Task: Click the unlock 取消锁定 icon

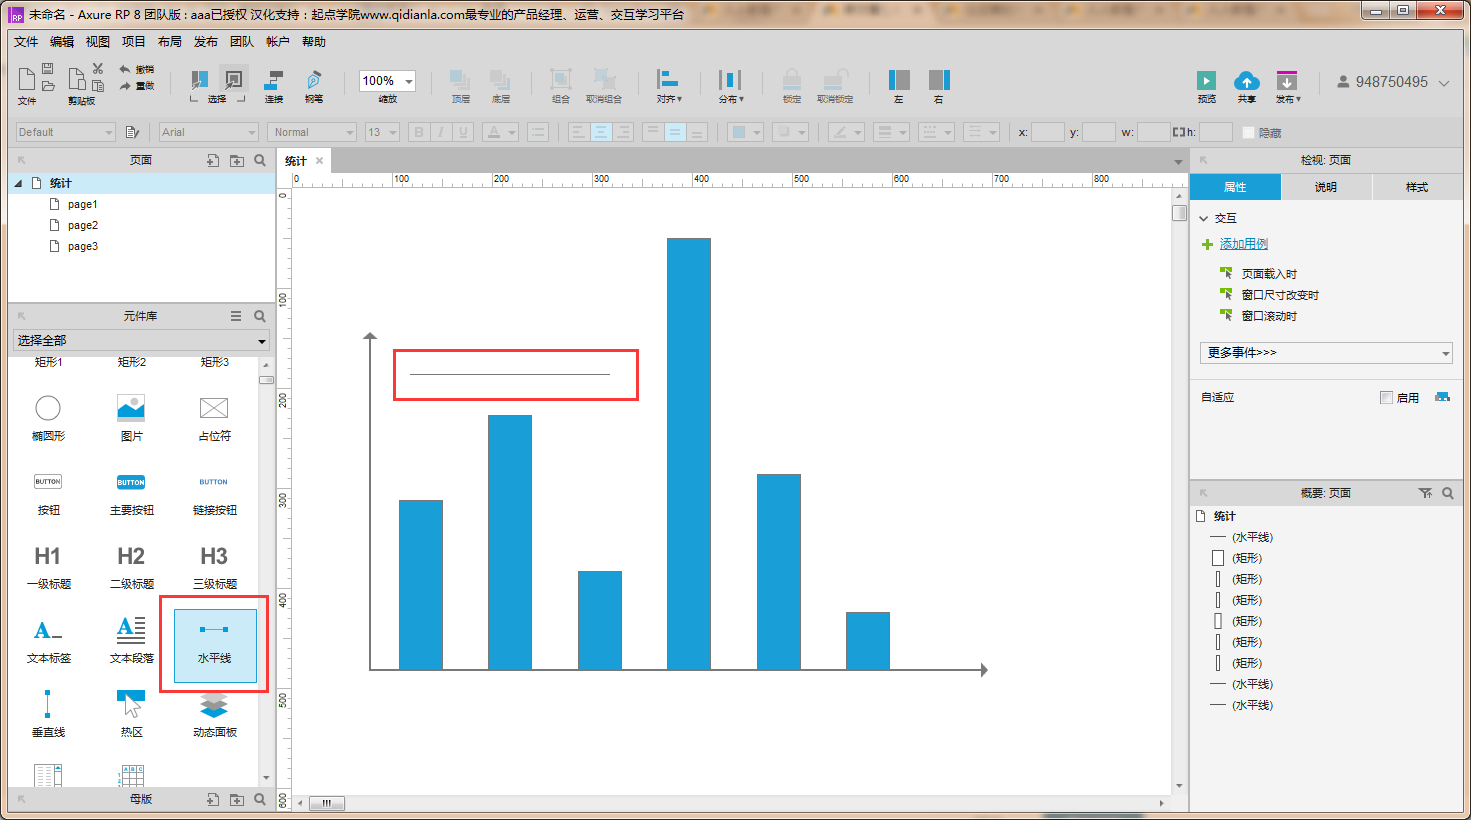Action: 835,80
